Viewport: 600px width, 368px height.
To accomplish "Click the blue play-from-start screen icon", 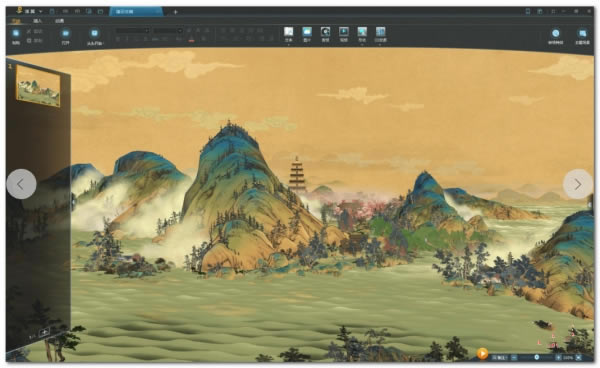I will click(x=95, y=33).
